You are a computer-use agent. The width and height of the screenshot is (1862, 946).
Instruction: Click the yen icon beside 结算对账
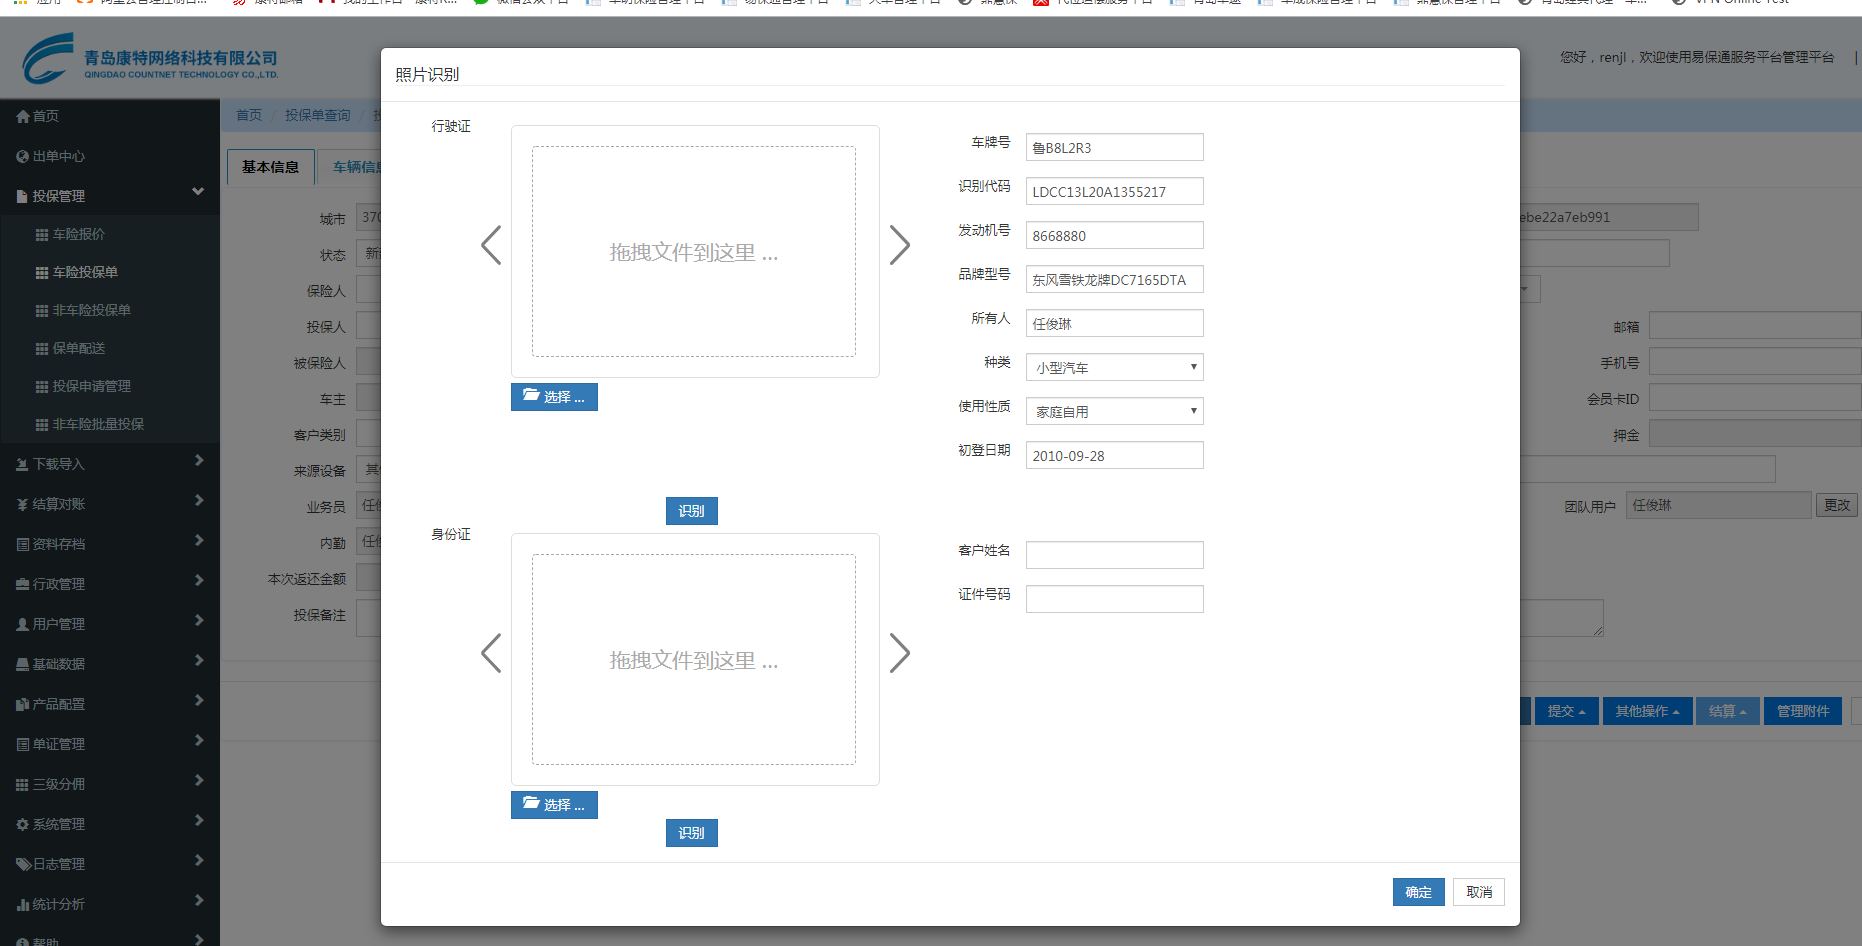[x=23, y=504]
